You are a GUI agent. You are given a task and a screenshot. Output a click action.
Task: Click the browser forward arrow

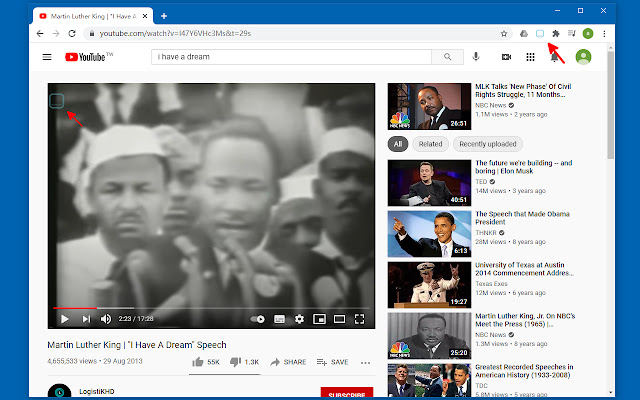click(56, 33)
